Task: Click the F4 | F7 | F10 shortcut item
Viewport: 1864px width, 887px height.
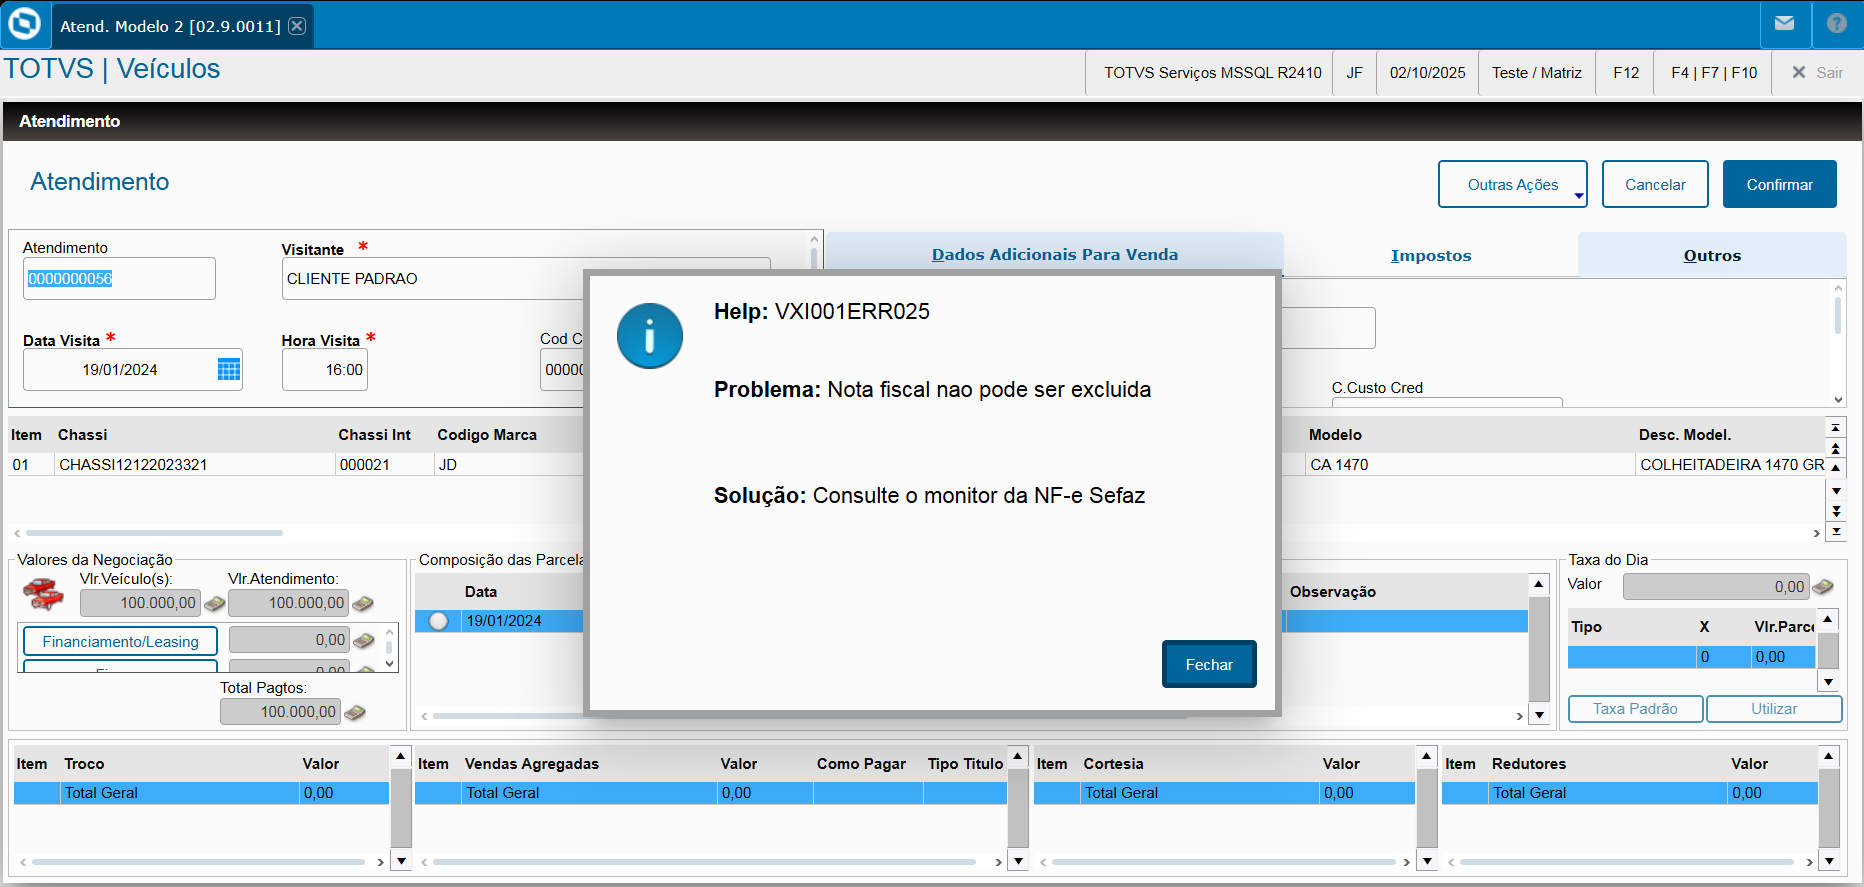Action: 1714,73
